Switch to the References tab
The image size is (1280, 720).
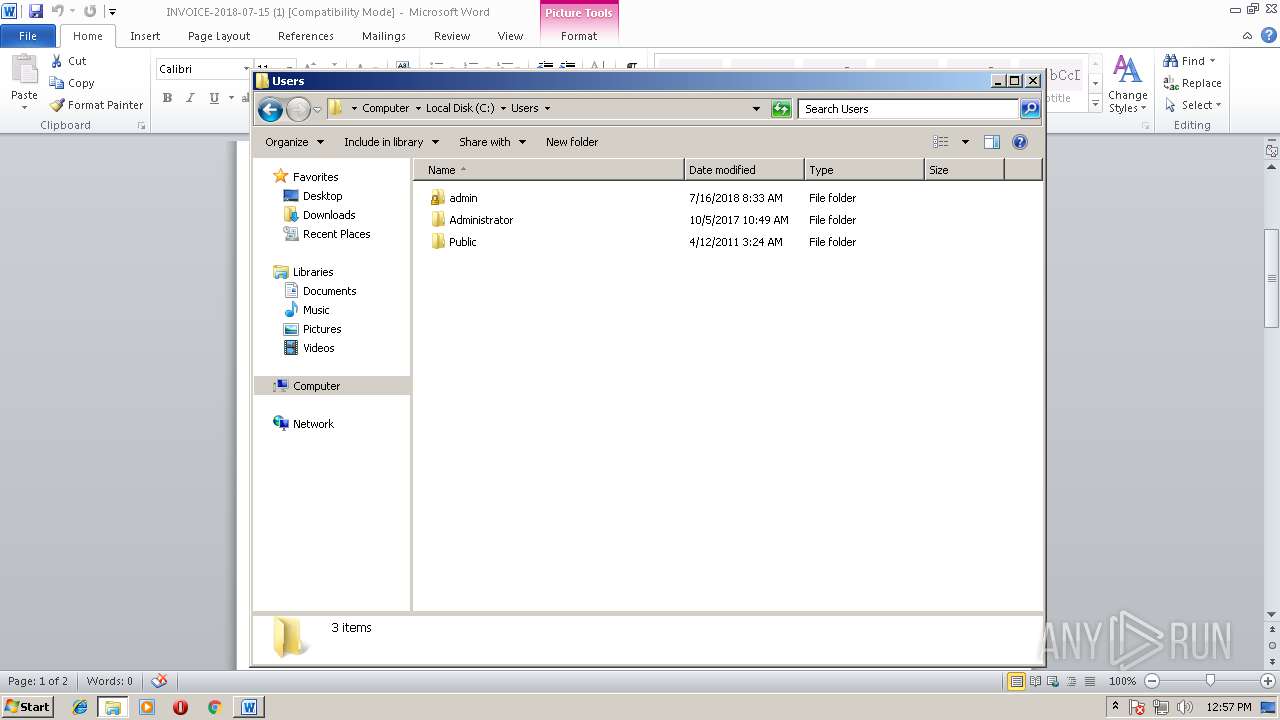click(x=306, y=36)
